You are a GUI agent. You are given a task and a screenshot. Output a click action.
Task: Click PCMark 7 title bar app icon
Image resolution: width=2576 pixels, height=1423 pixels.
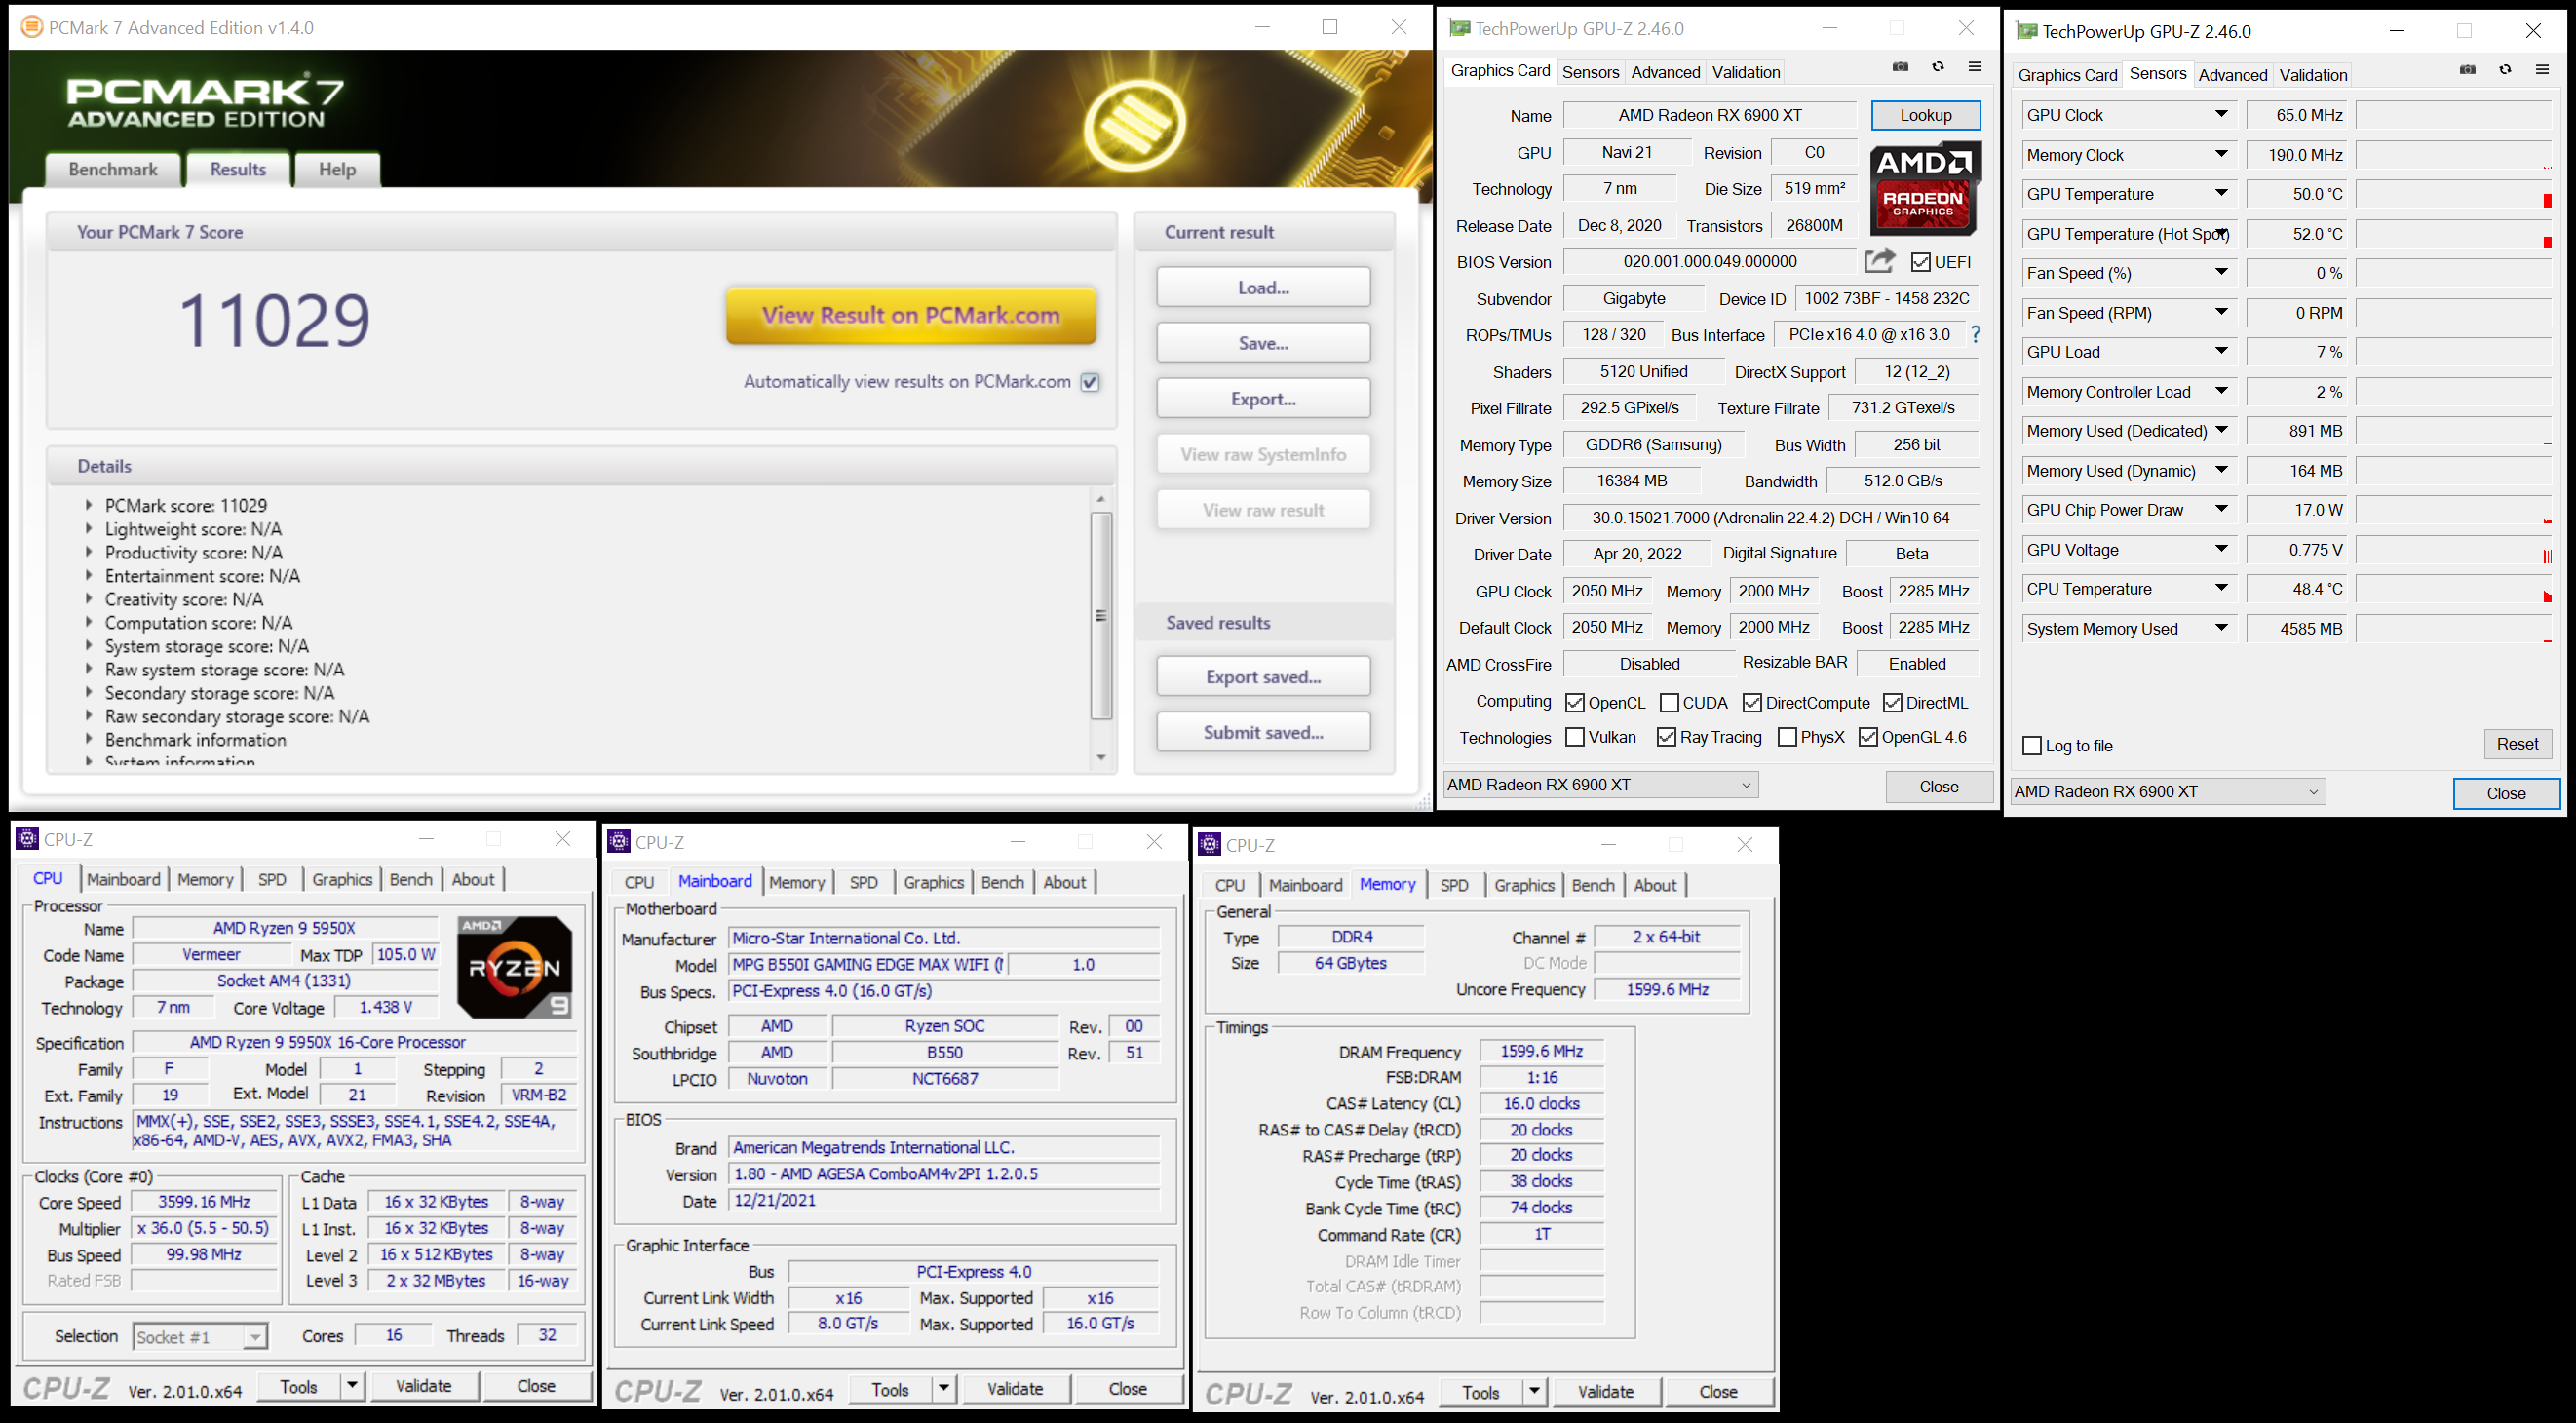tap(32, 27)
